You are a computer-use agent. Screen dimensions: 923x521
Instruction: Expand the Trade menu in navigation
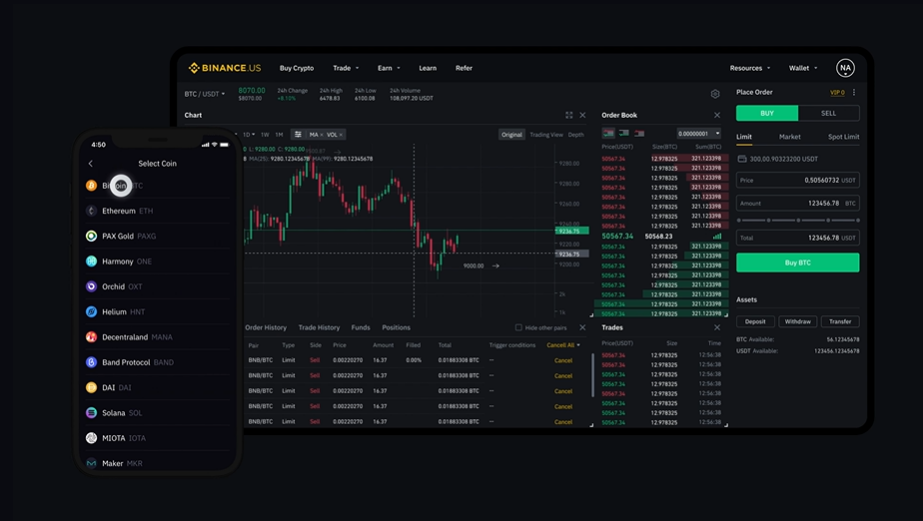[346, 68]
